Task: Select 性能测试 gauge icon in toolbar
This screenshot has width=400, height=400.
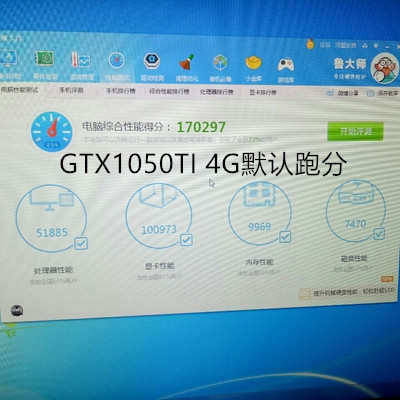Action: point(116,61)
